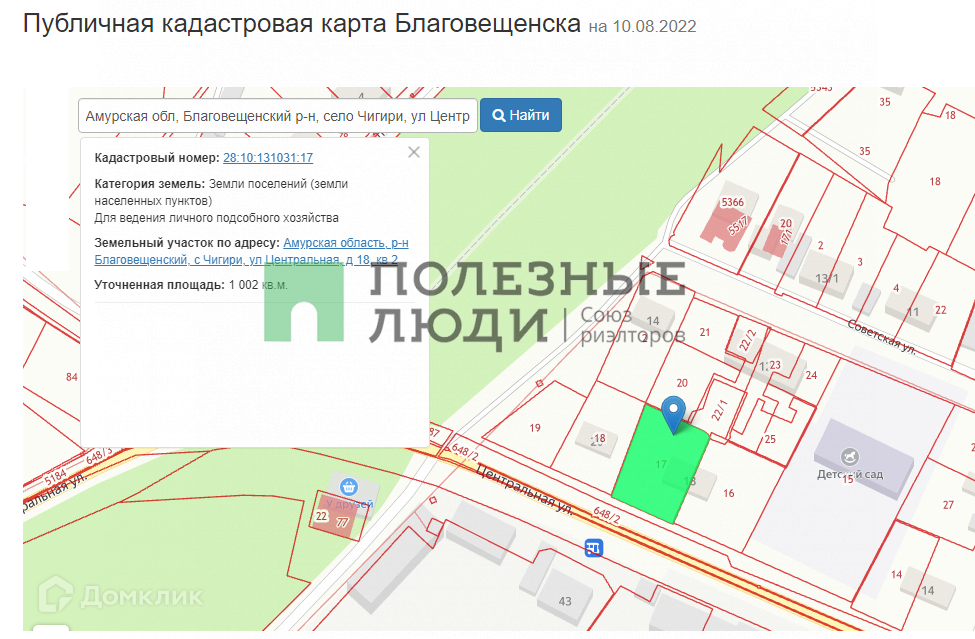975x639 pixels.
Task: Click building number 43 on map
Action: 565,601
